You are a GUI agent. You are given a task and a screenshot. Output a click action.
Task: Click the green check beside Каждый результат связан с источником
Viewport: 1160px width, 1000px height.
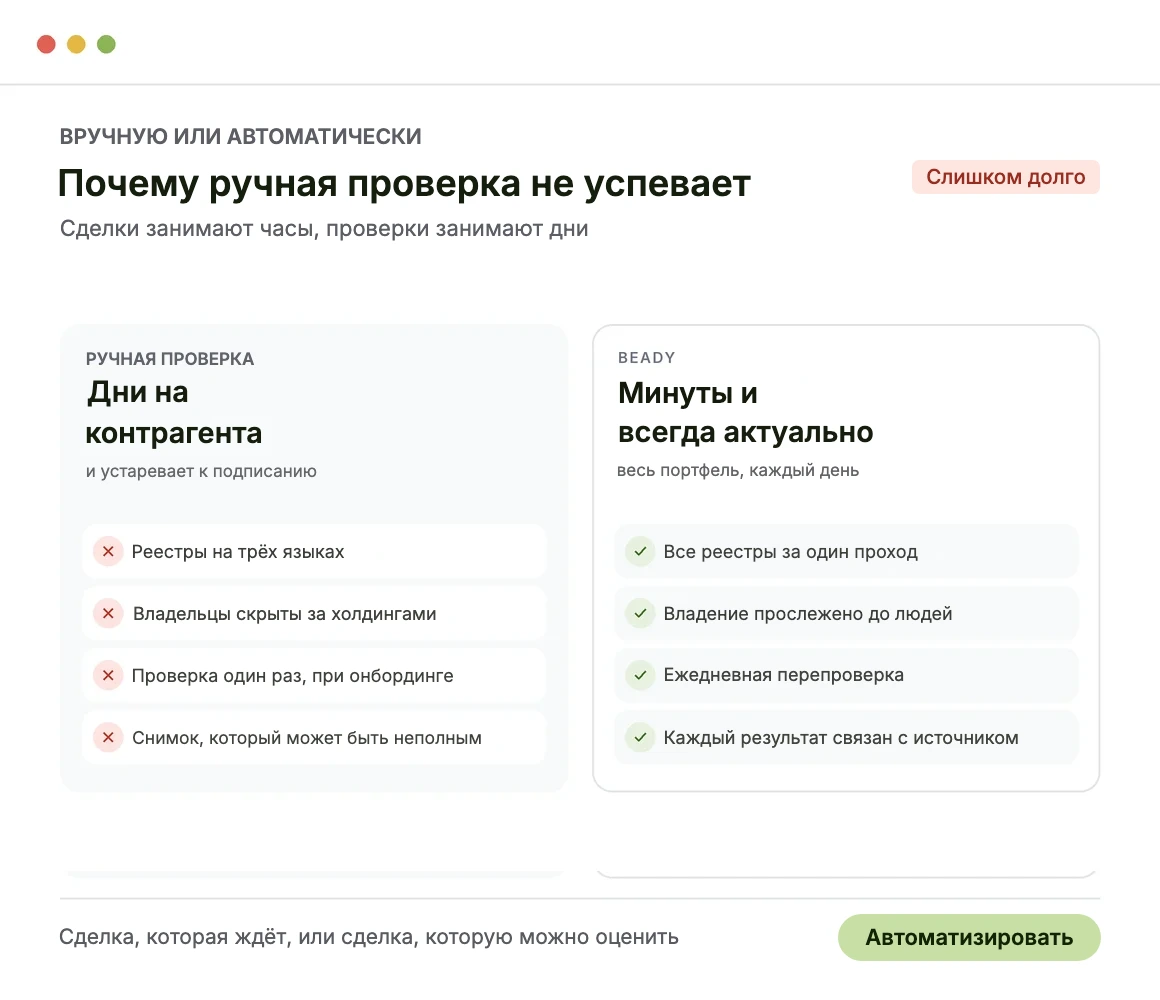point(640,737)
